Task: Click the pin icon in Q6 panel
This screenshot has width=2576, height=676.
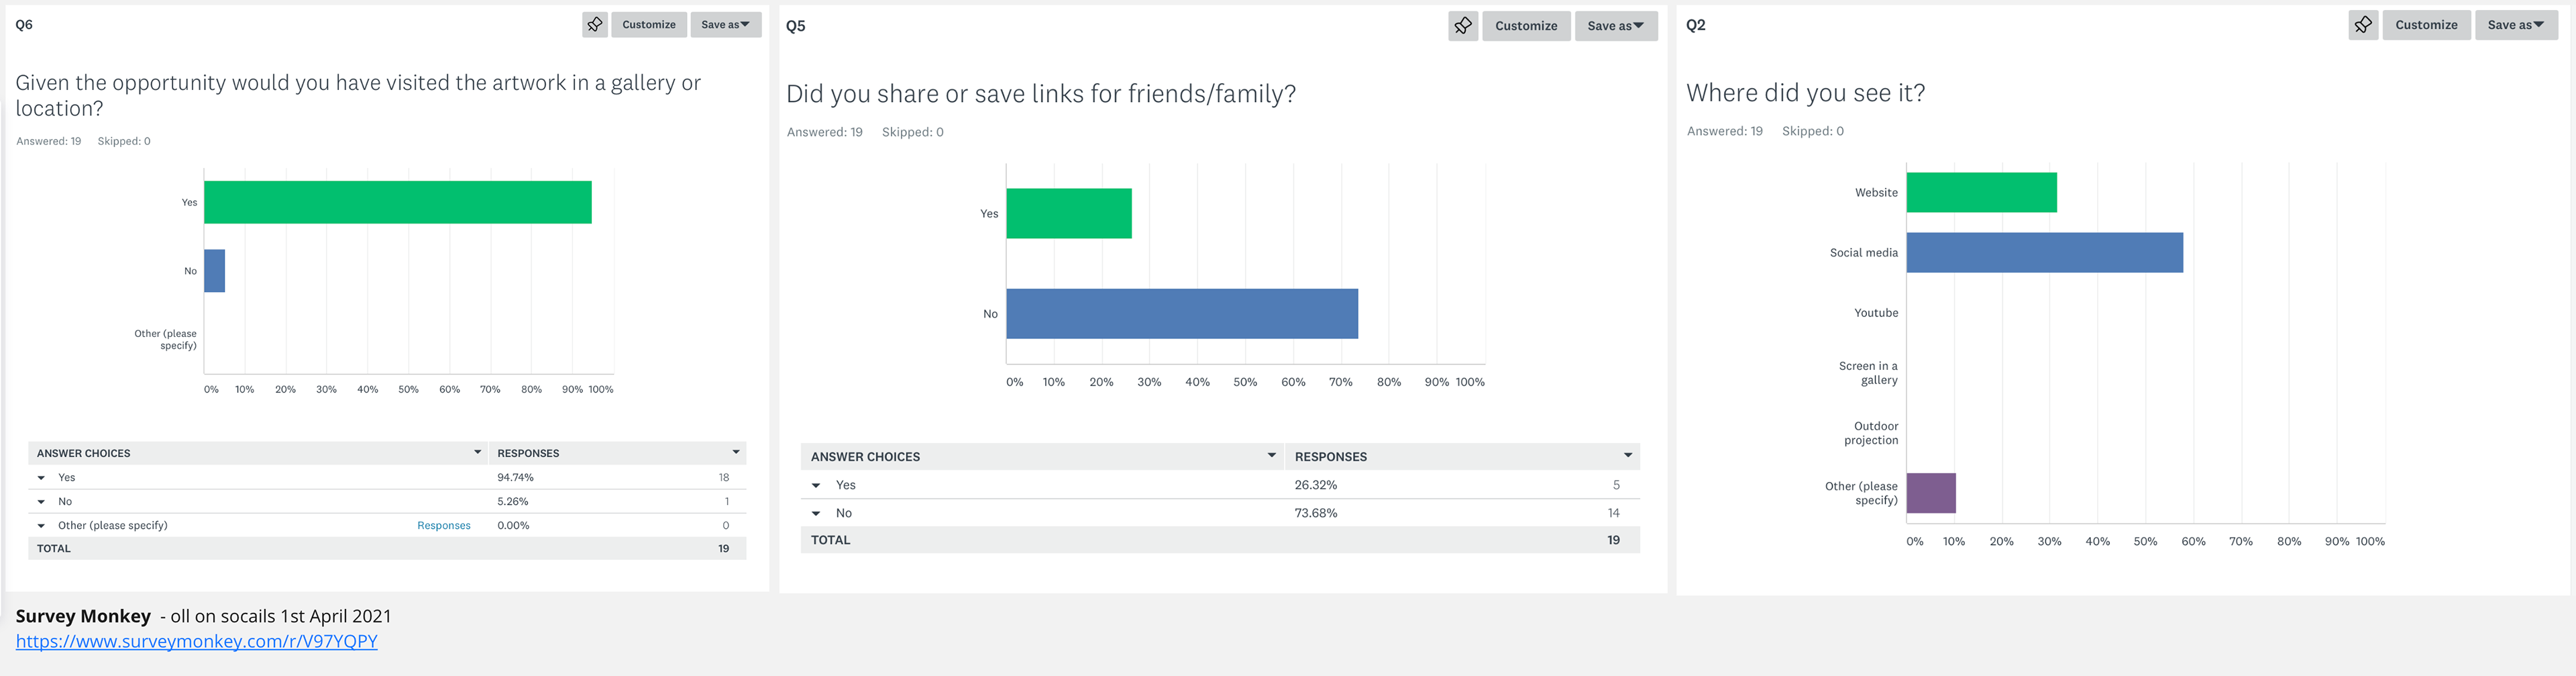Action: pos(595,25)
